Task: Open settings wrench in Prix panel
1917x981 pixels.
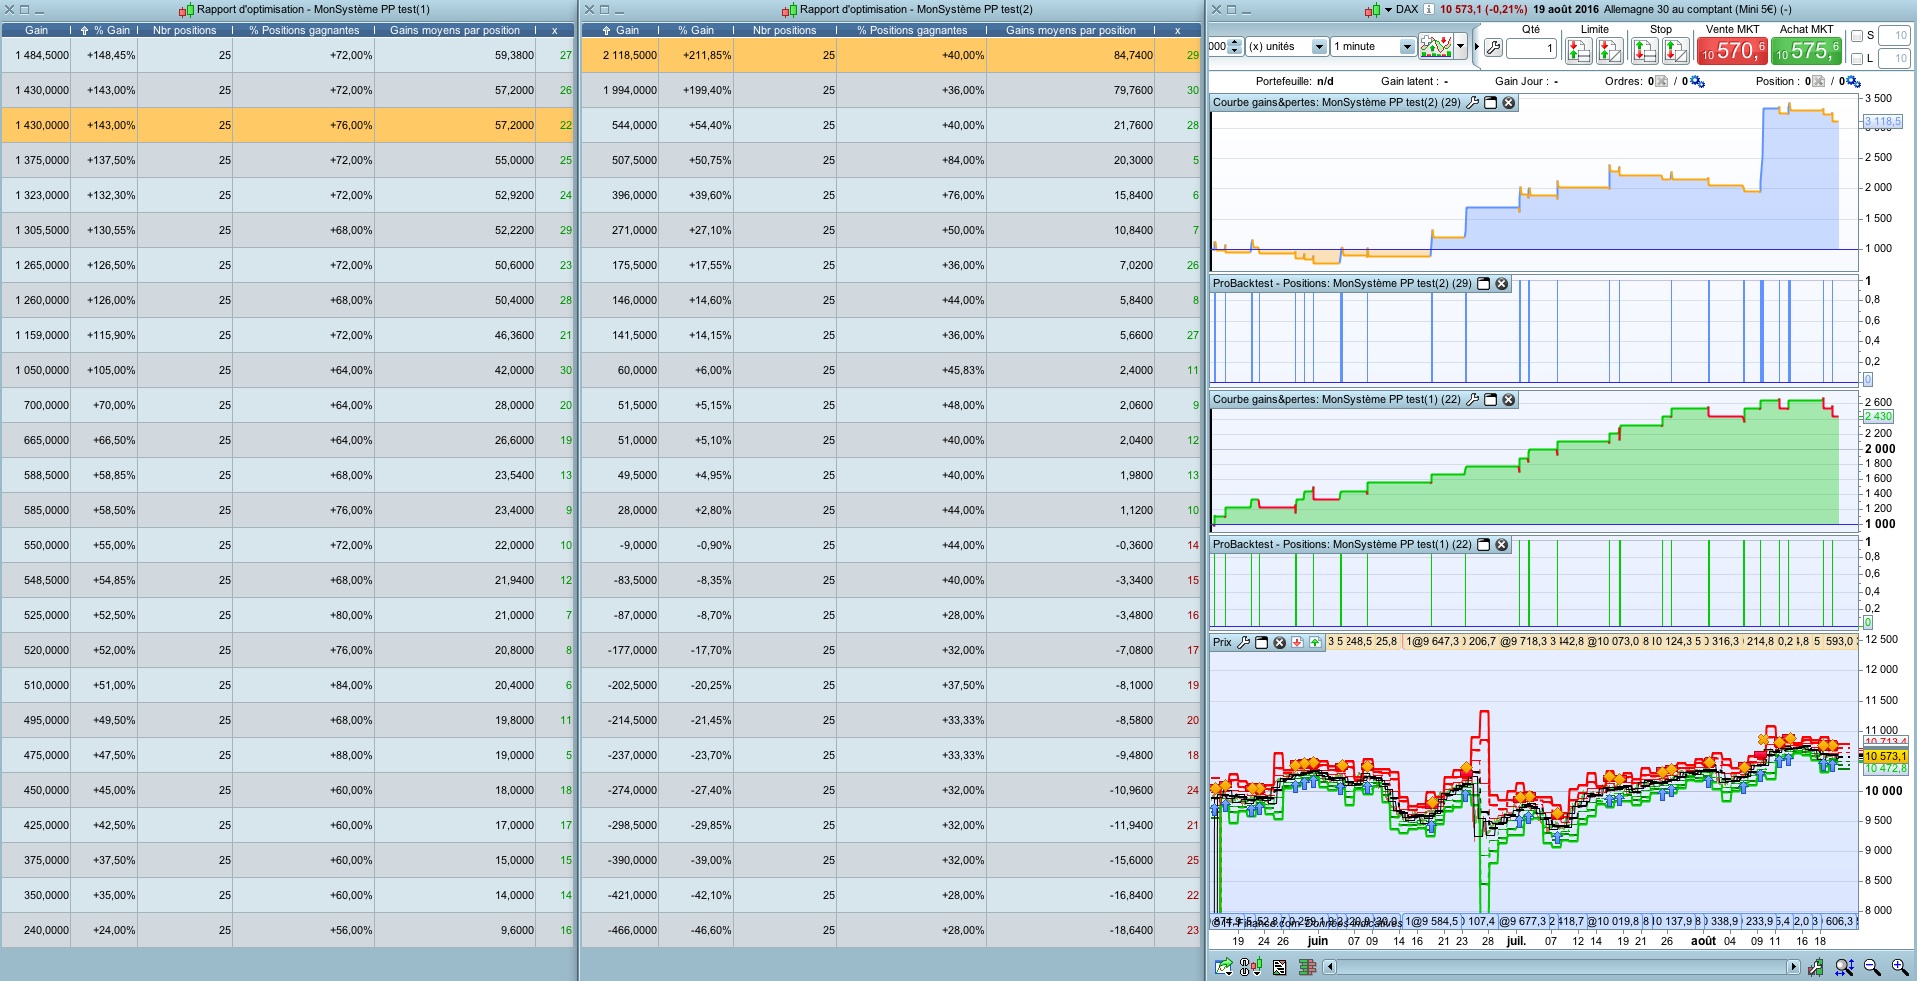Action: (x=1243, y=642)
